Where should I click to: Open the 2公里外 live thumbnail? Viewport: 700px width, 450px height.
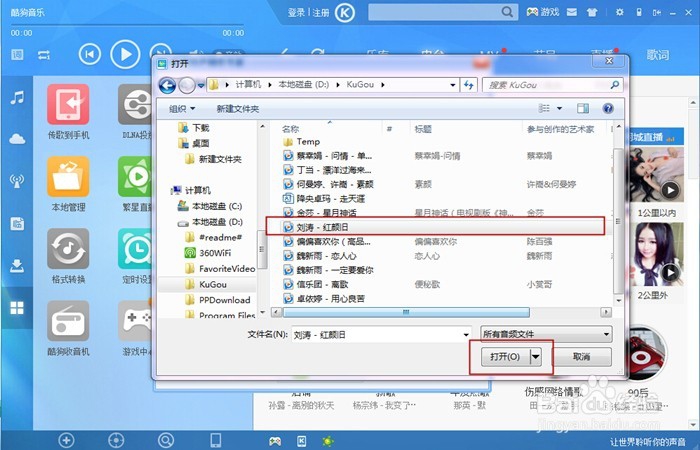click(x=656, y=254)
